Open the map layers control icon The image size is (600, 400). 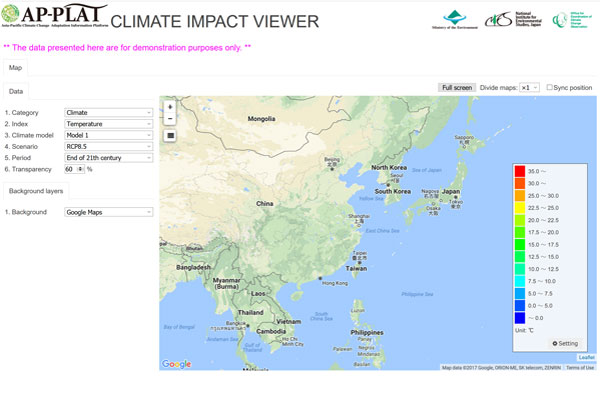[x=170, y=135]
